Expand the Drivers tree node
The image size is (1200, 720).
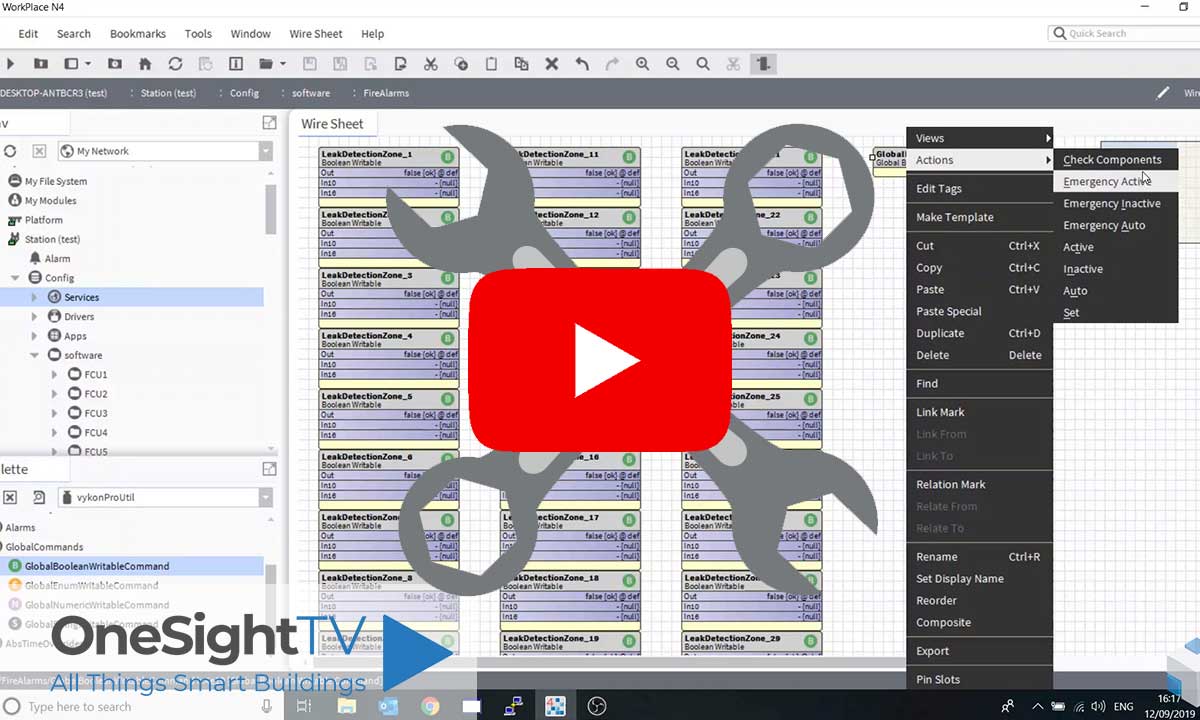click(34, 316)
